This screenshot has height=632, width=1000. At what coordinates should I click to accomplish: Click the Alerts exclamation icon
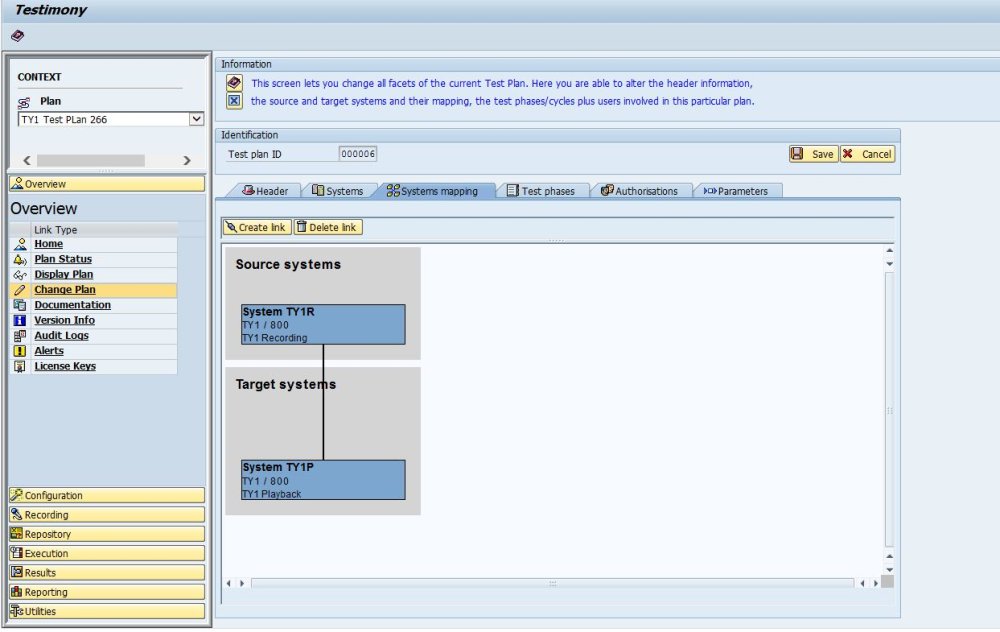pos(20,351)
